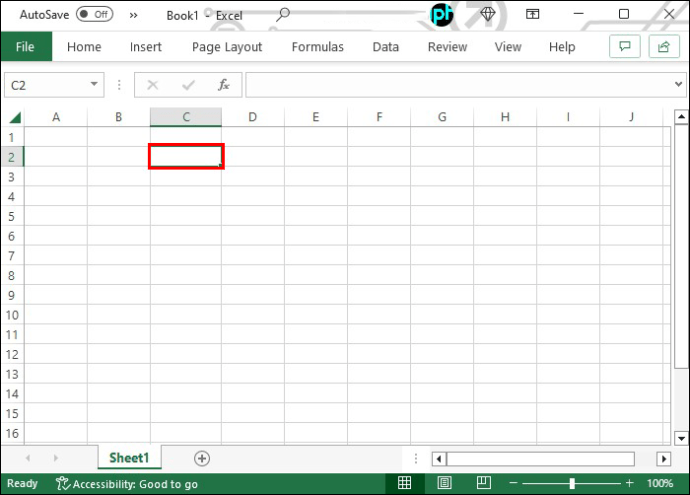This screenshot has height=495, width=690.
Task: Open the Review tab
Action: [x=448, y=47]
